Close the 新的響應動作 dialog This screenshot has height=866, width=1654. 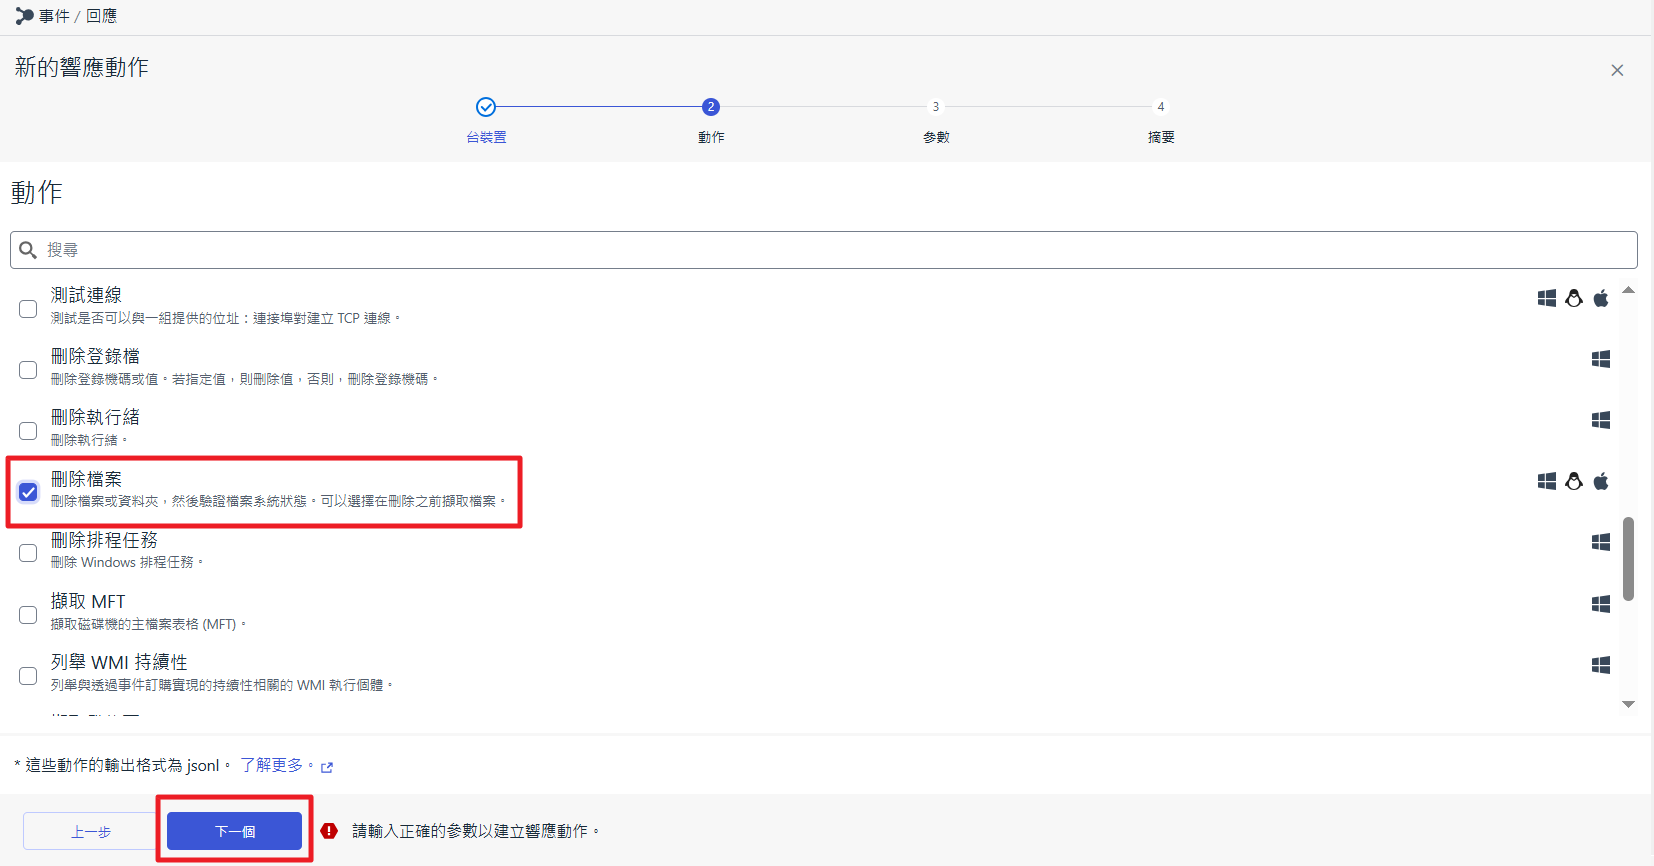pos(1617,70)
